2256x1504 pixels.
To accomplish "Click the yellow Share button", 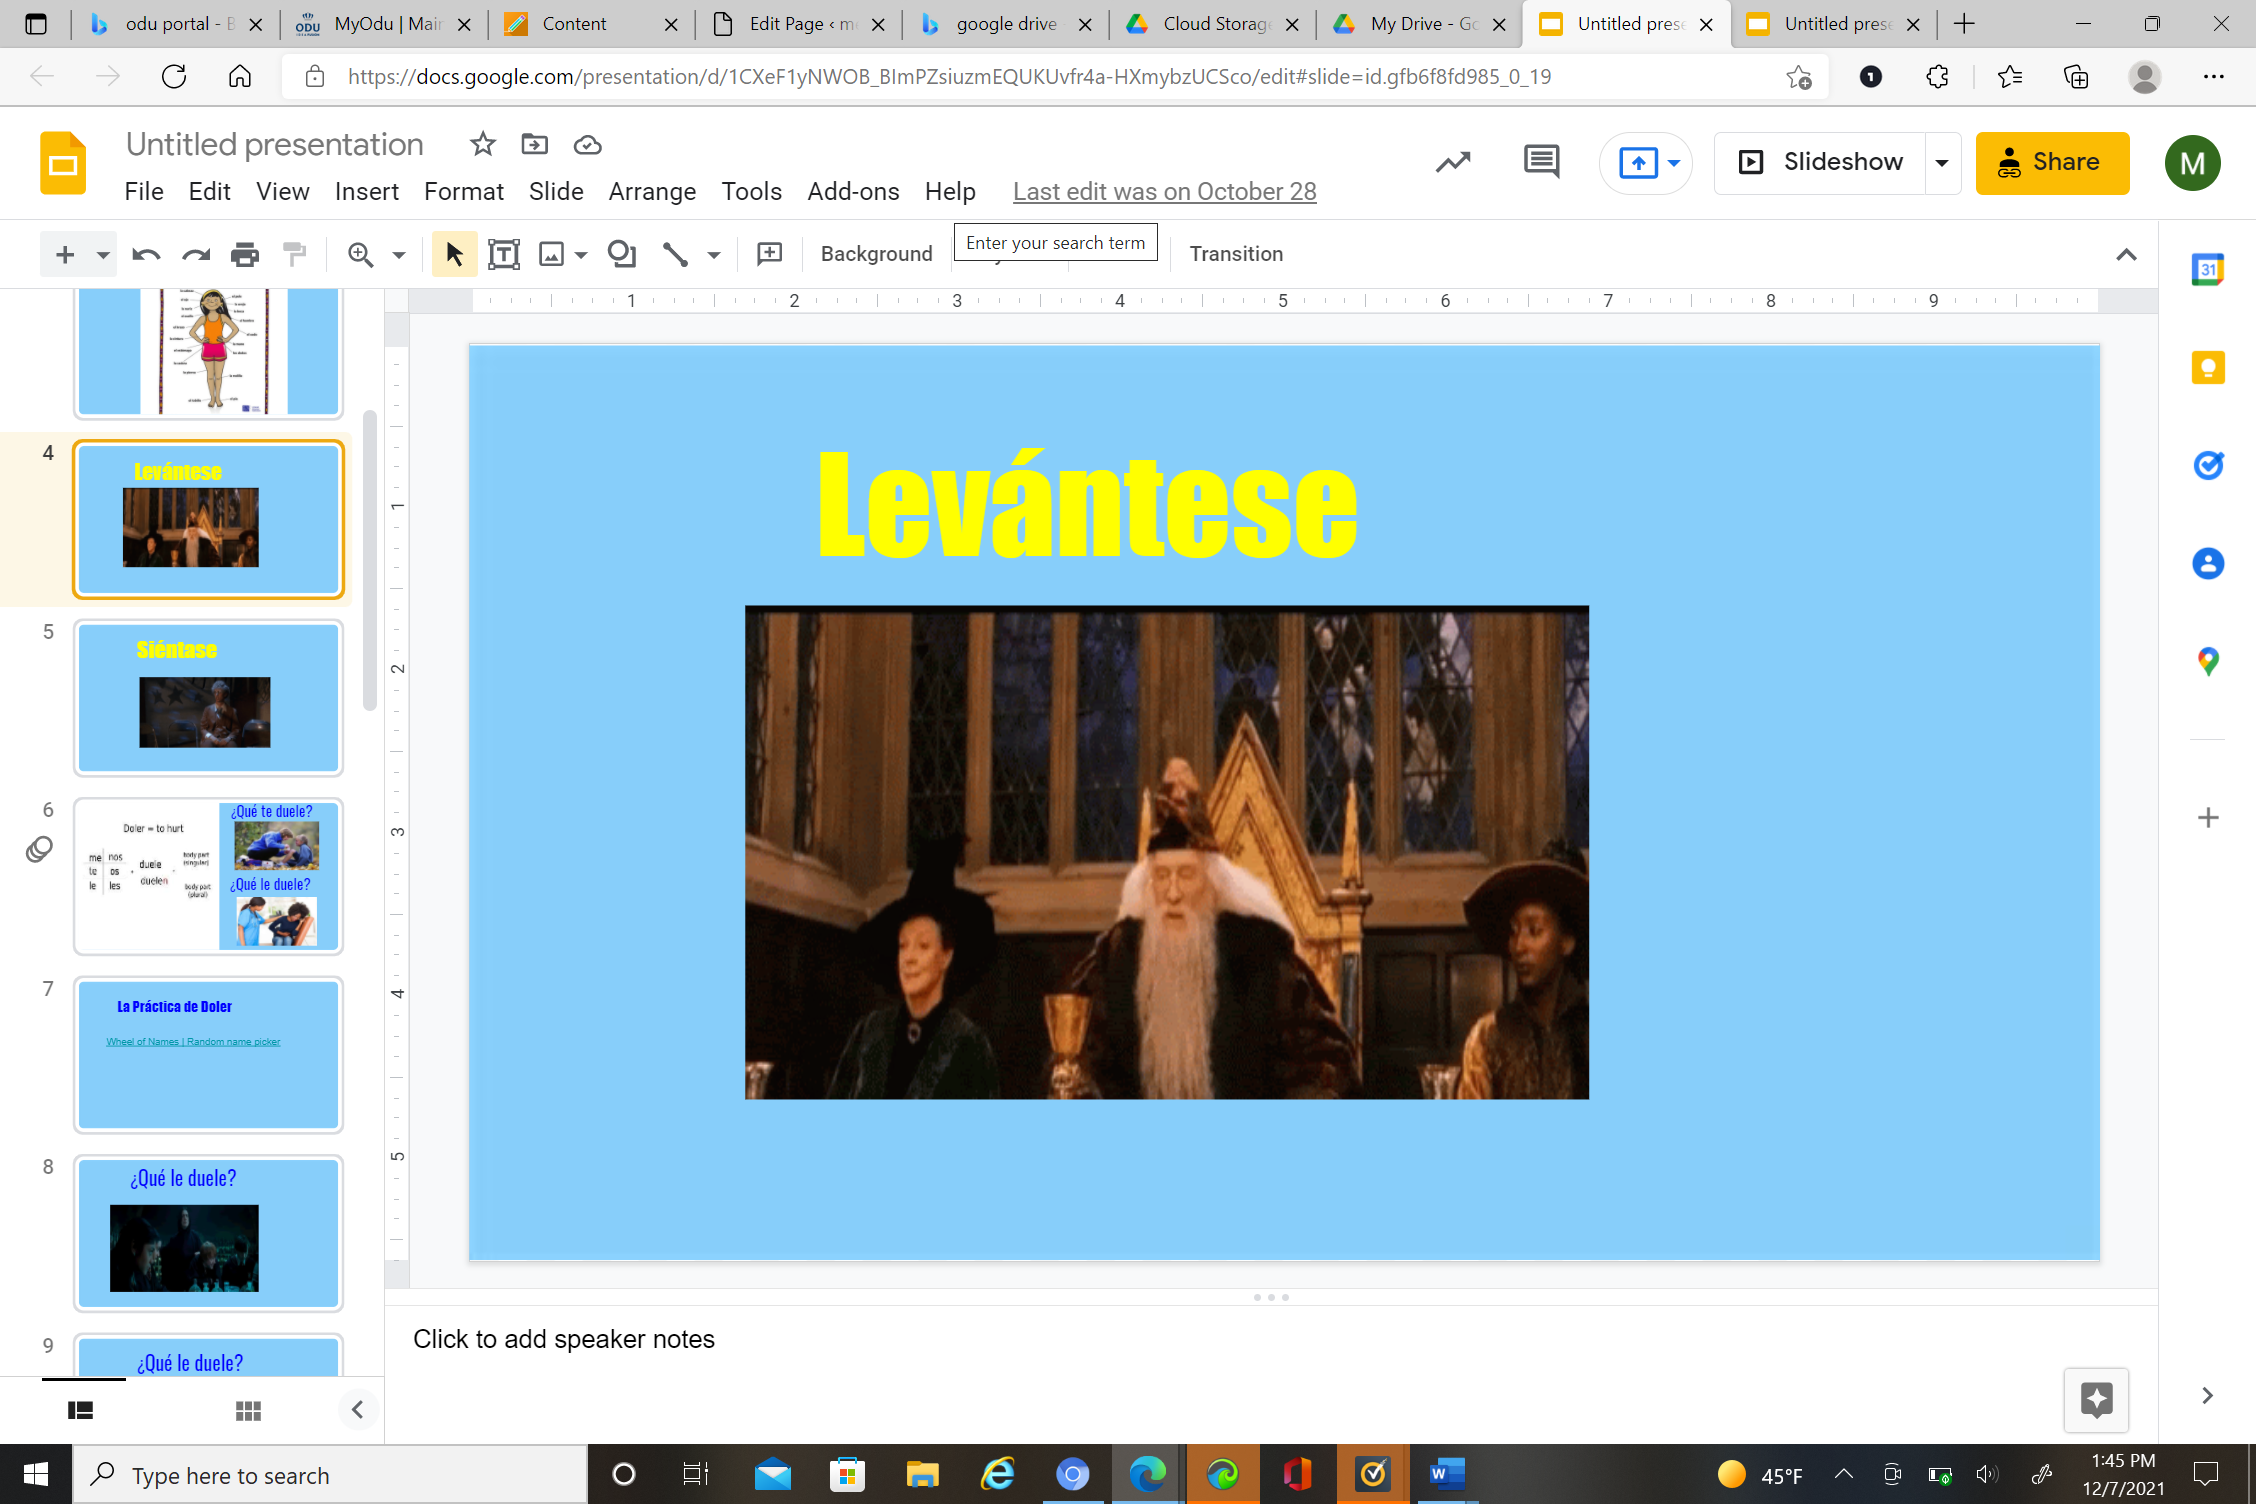I will pyautogui.click(x=2052, y=163).
